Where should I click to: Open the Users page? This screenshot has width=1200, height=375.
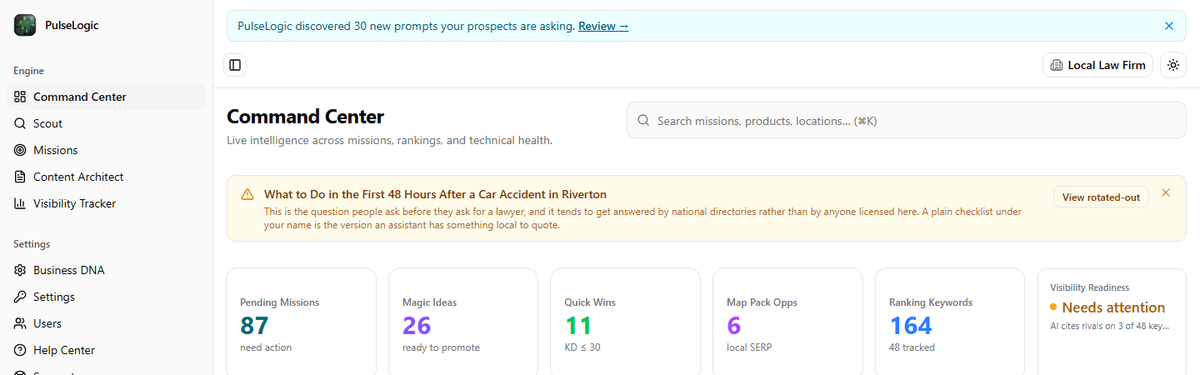pyautogui.click(x=106, y=324)
